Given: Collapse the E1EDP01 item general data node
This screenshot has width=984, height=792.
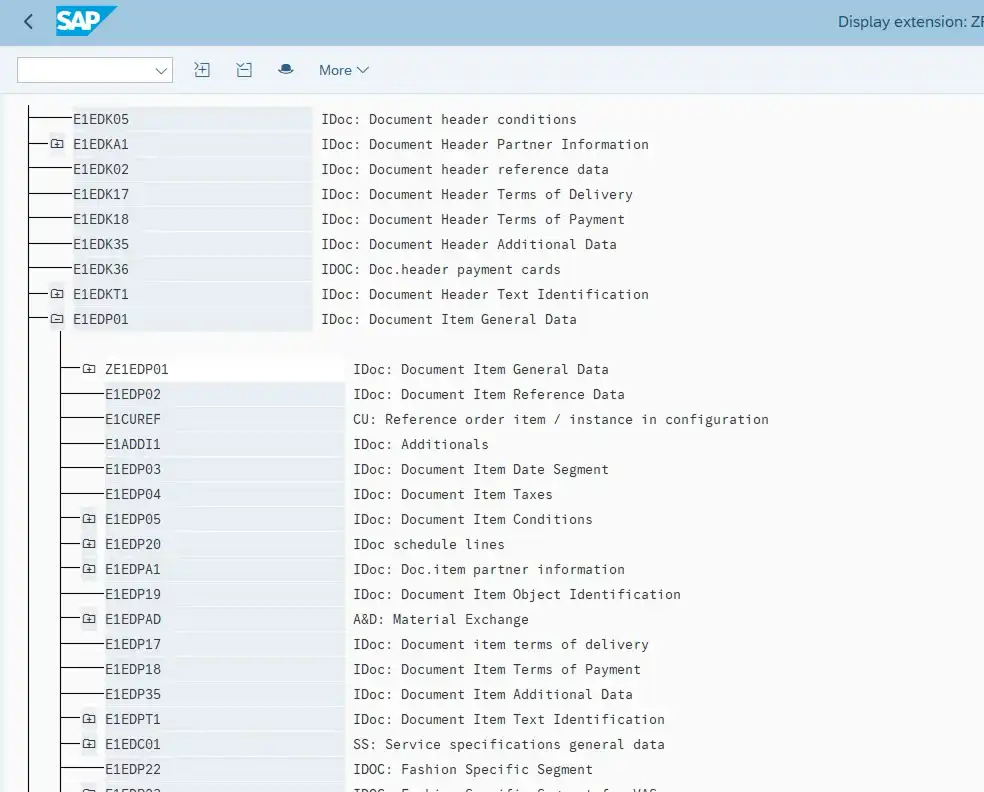Looking at the screenshot, I should pyautogui.click(x=55, y=319).
